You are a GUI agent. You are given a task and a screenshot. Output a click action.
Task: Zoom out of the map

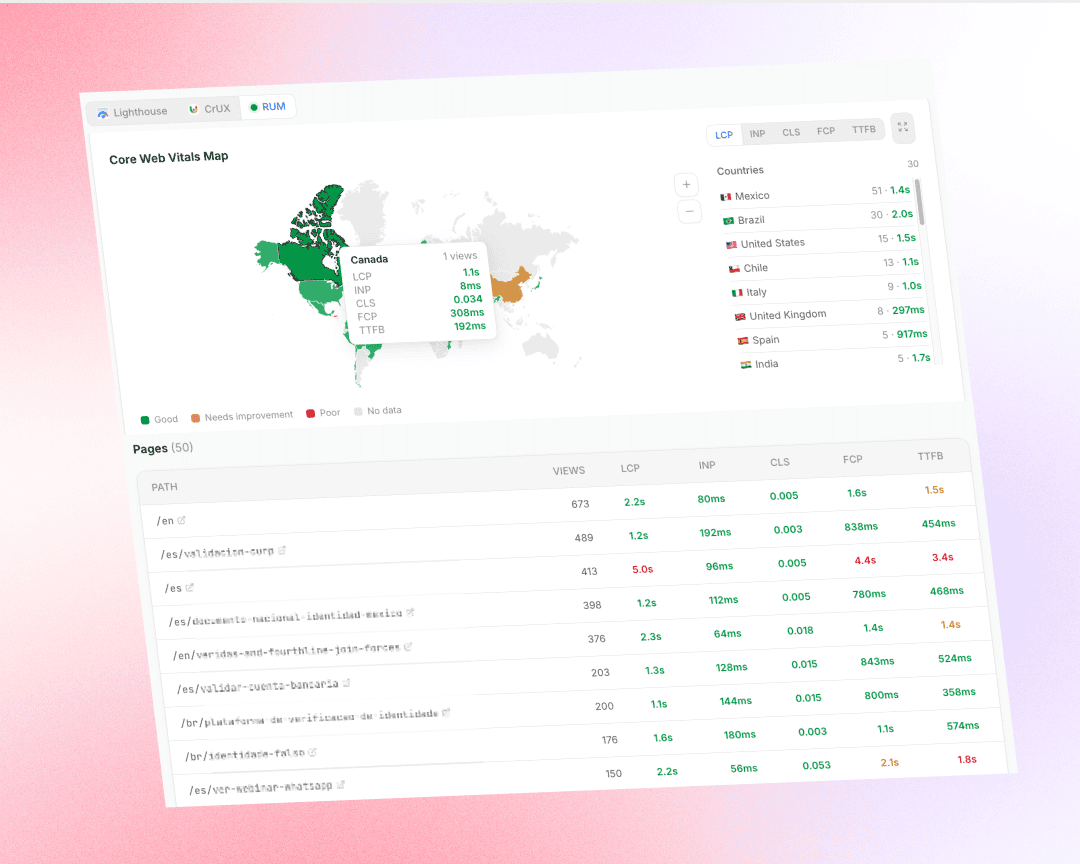[689, 211]
